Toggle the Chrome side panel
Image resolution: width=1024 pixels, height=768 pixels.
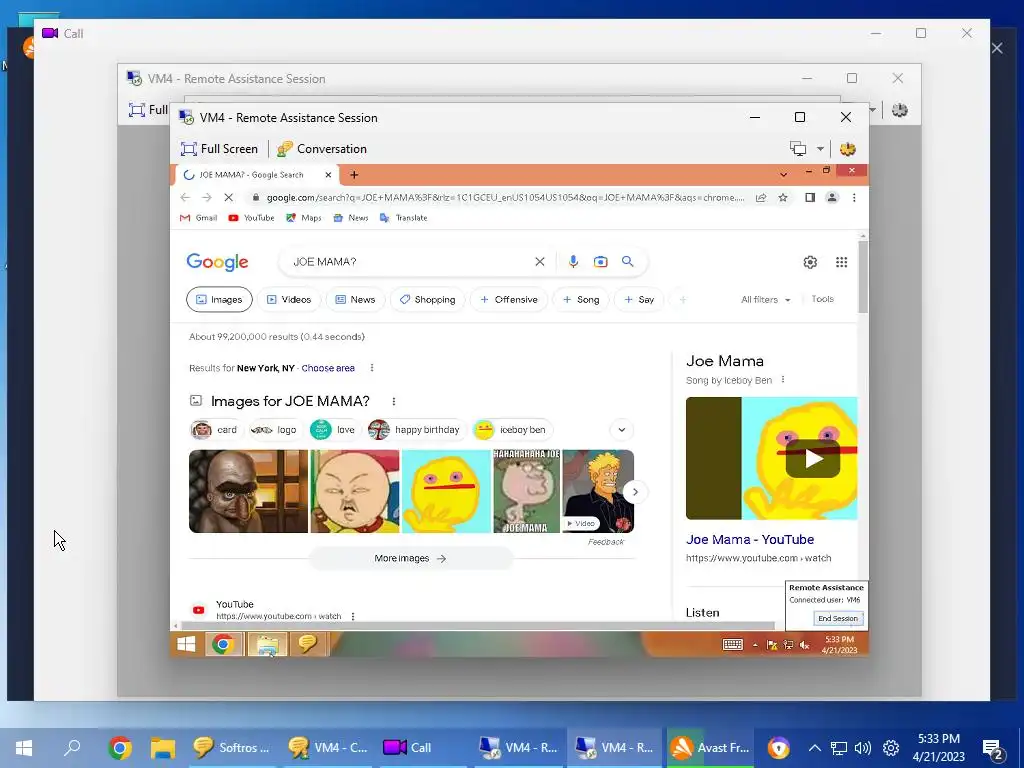pos(810,197)
